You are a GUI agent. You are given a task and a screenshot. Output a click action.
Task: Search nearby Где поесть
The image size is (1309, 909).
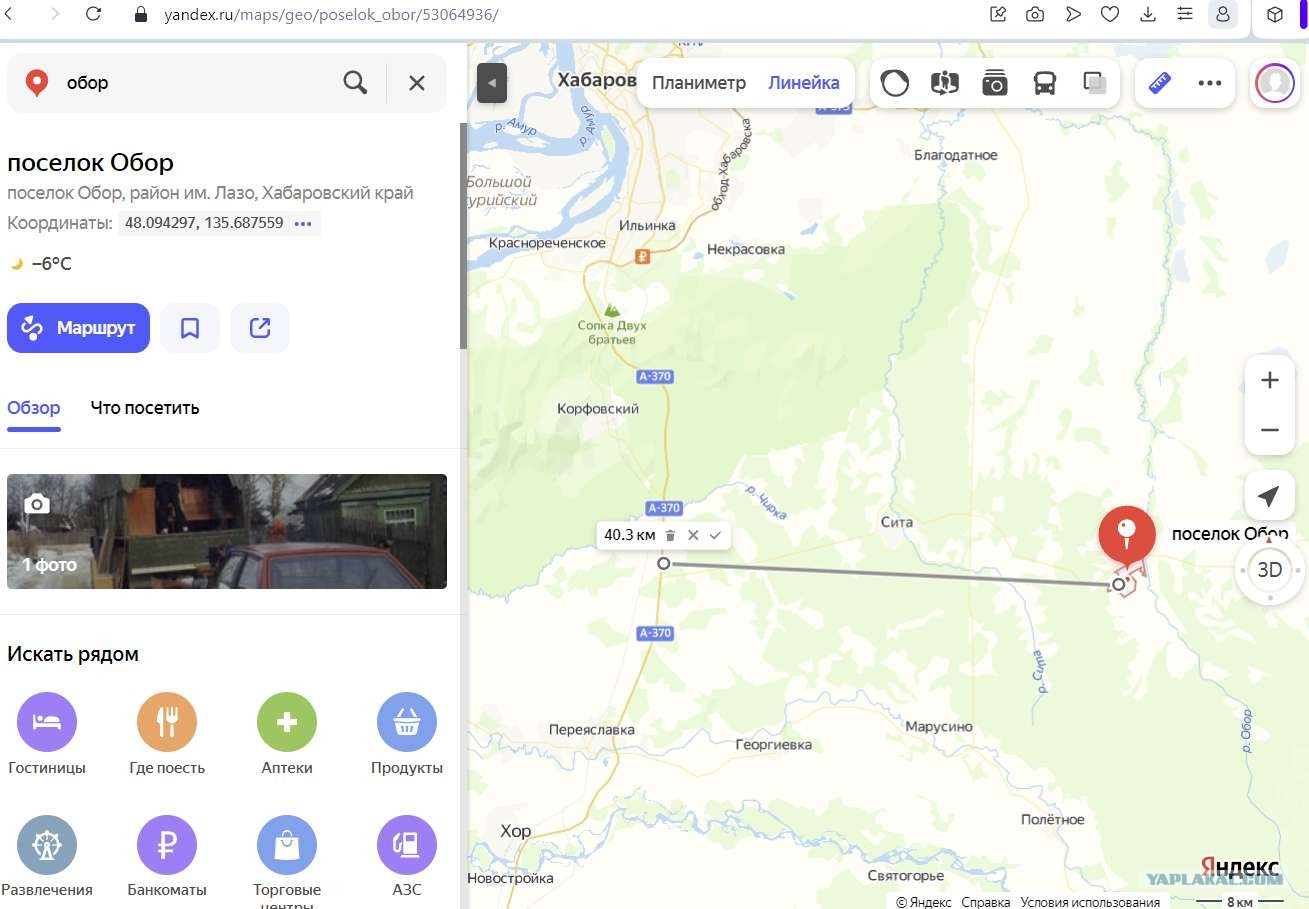[167, 736]
